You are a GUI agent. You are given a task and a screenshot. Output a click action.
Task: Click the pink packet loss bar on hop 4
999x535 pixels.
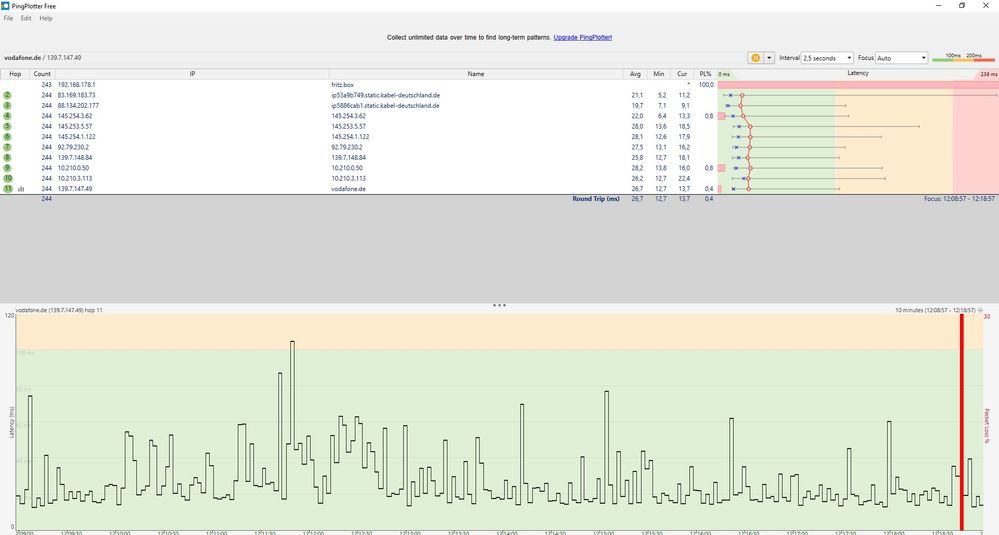coord(721,116)
